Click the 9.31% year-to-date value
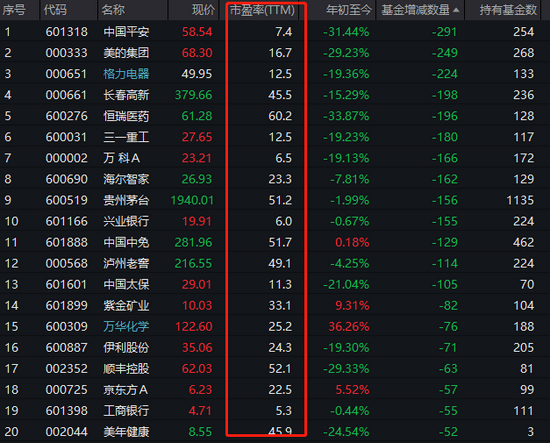The image size is (550, 443). tap(353, 306)
